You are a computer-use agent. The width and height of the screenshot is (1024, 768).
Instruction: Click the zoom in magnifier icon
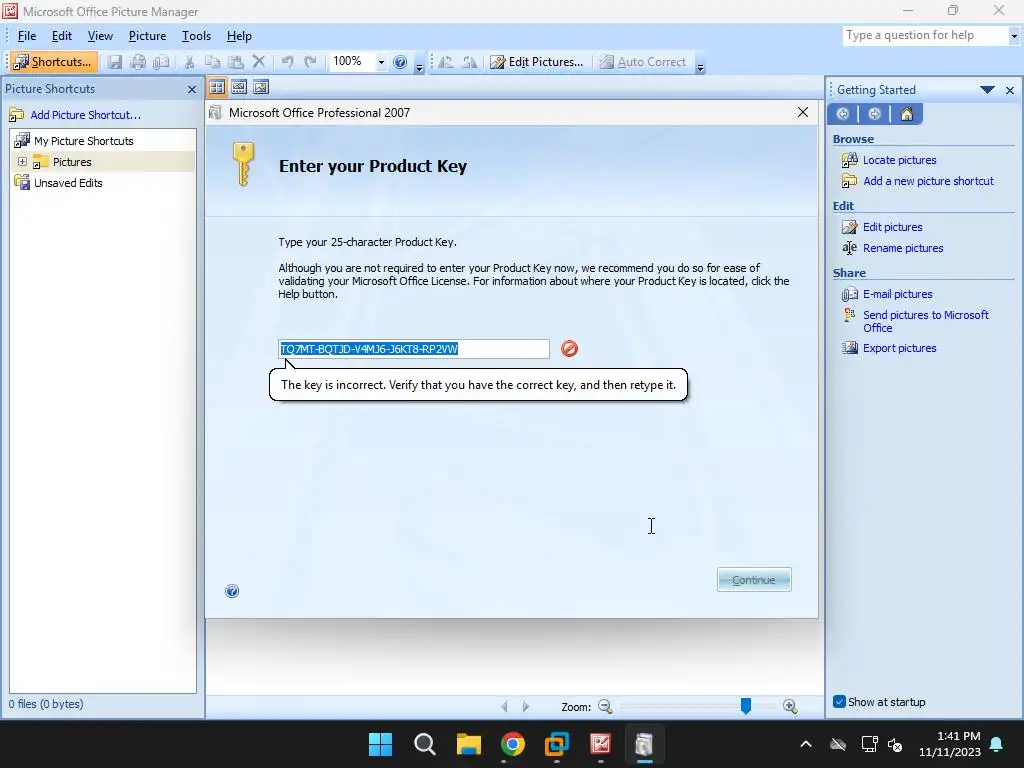(x=790, y=707)
